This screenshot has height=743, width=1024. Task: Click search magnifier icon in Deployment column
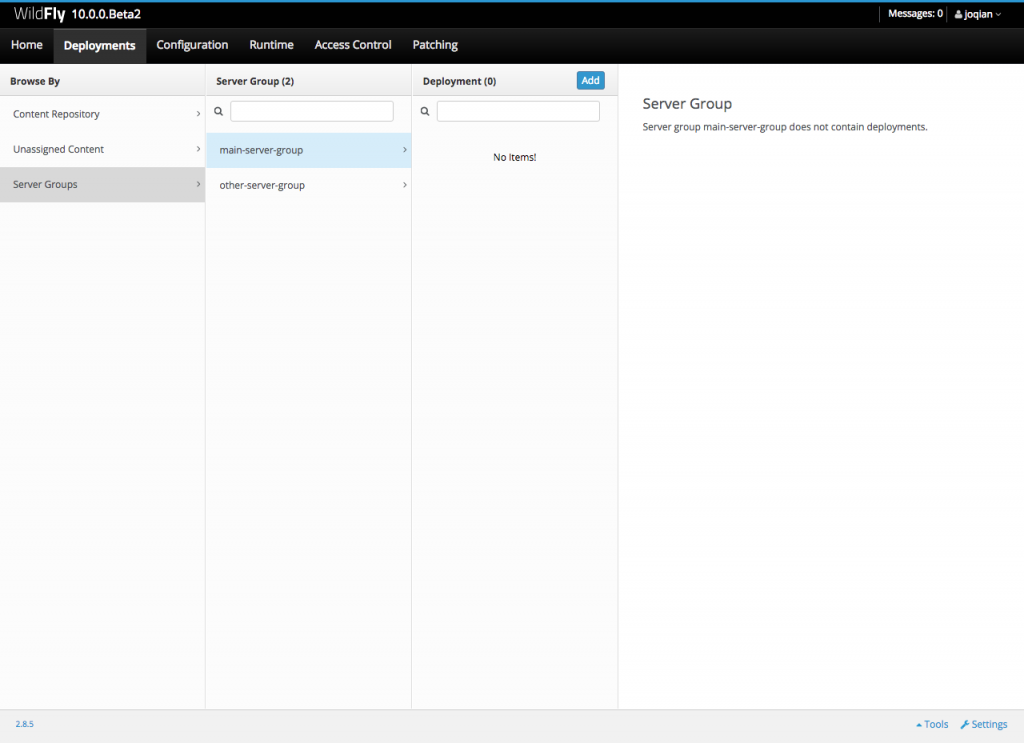425,112
